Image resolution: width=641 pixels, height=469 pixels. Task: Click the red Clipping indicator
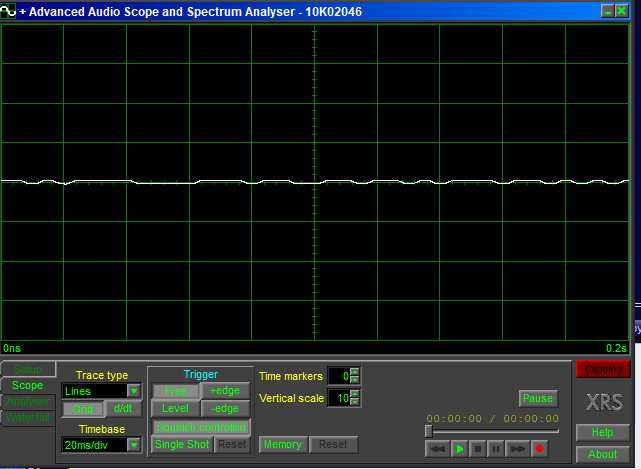603,369
